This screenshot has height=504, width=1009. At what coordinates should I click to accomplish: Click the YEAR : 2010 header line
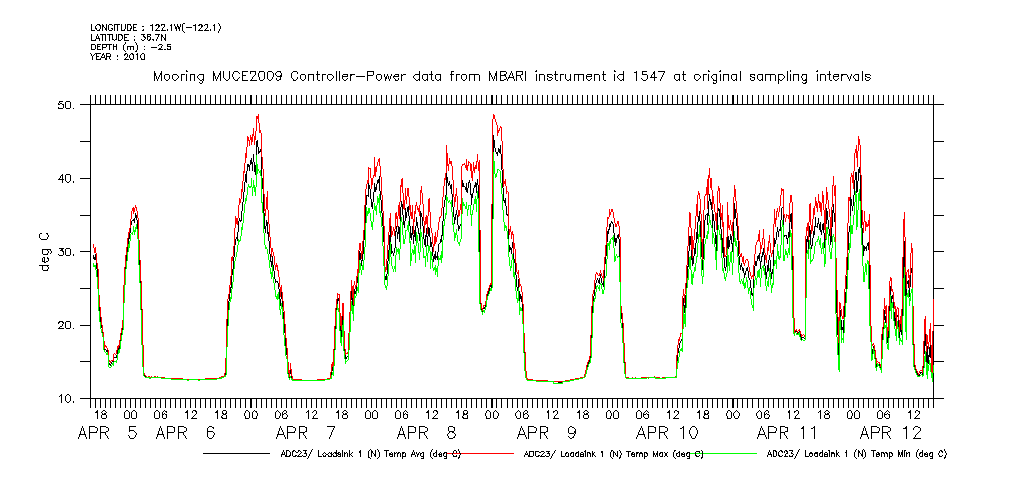118,57
